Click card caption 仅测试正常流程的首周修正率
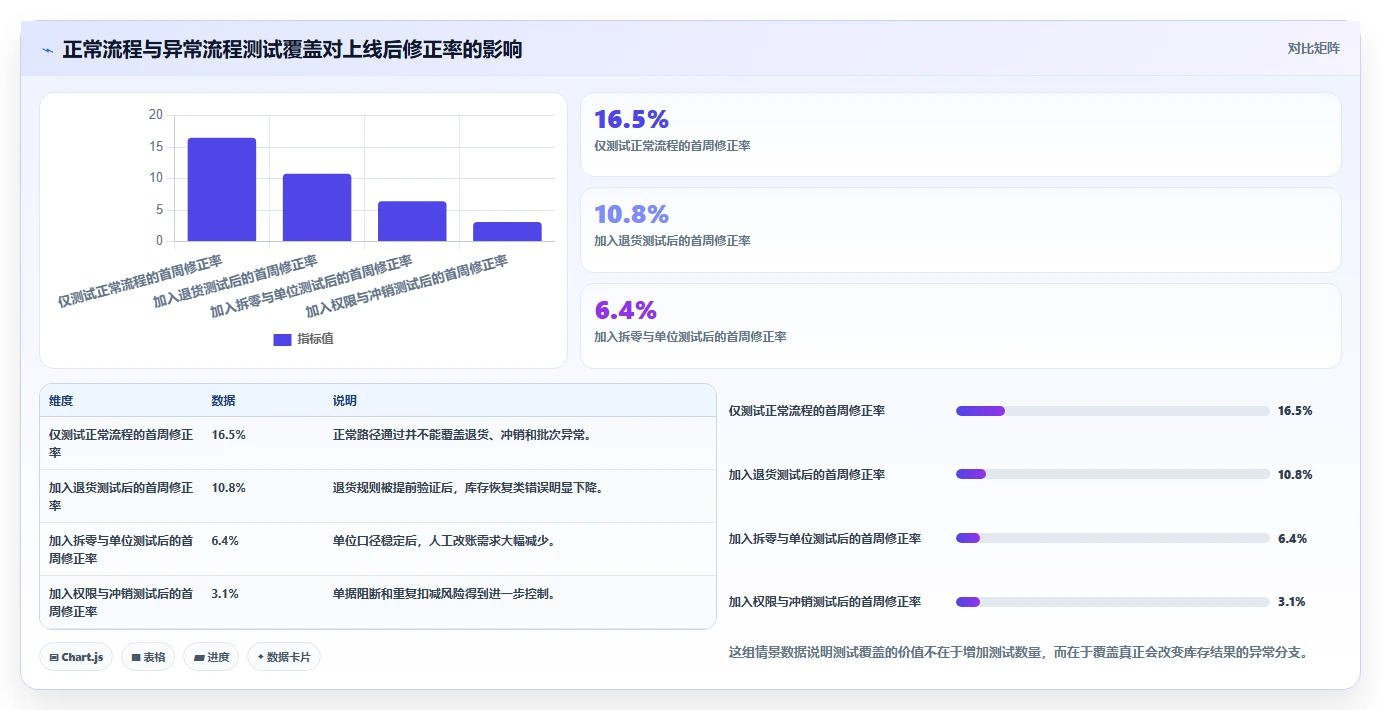This screenshot has height=710, width=1381. point(672,146)
